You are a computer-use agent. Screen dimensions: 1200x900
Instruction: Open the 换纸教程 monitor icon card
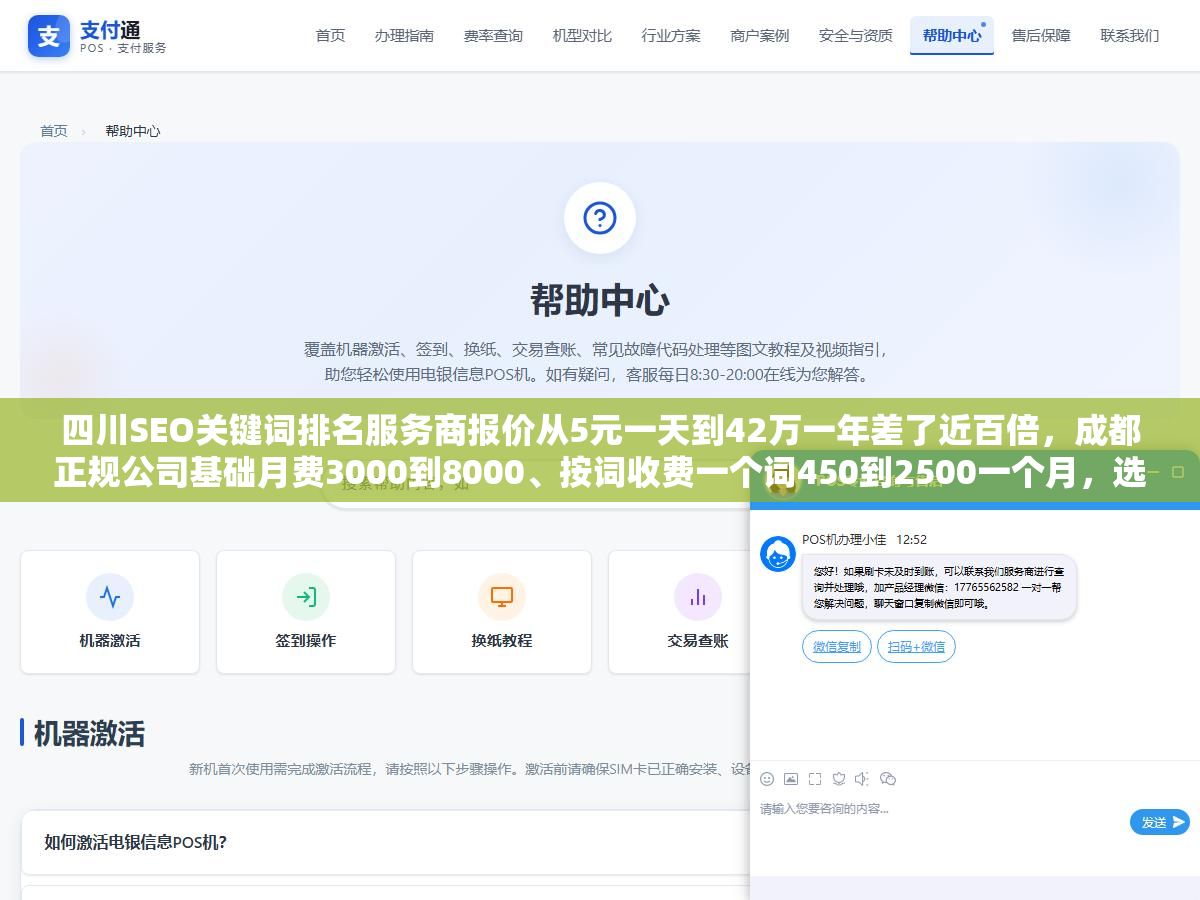tap(502, 612)
